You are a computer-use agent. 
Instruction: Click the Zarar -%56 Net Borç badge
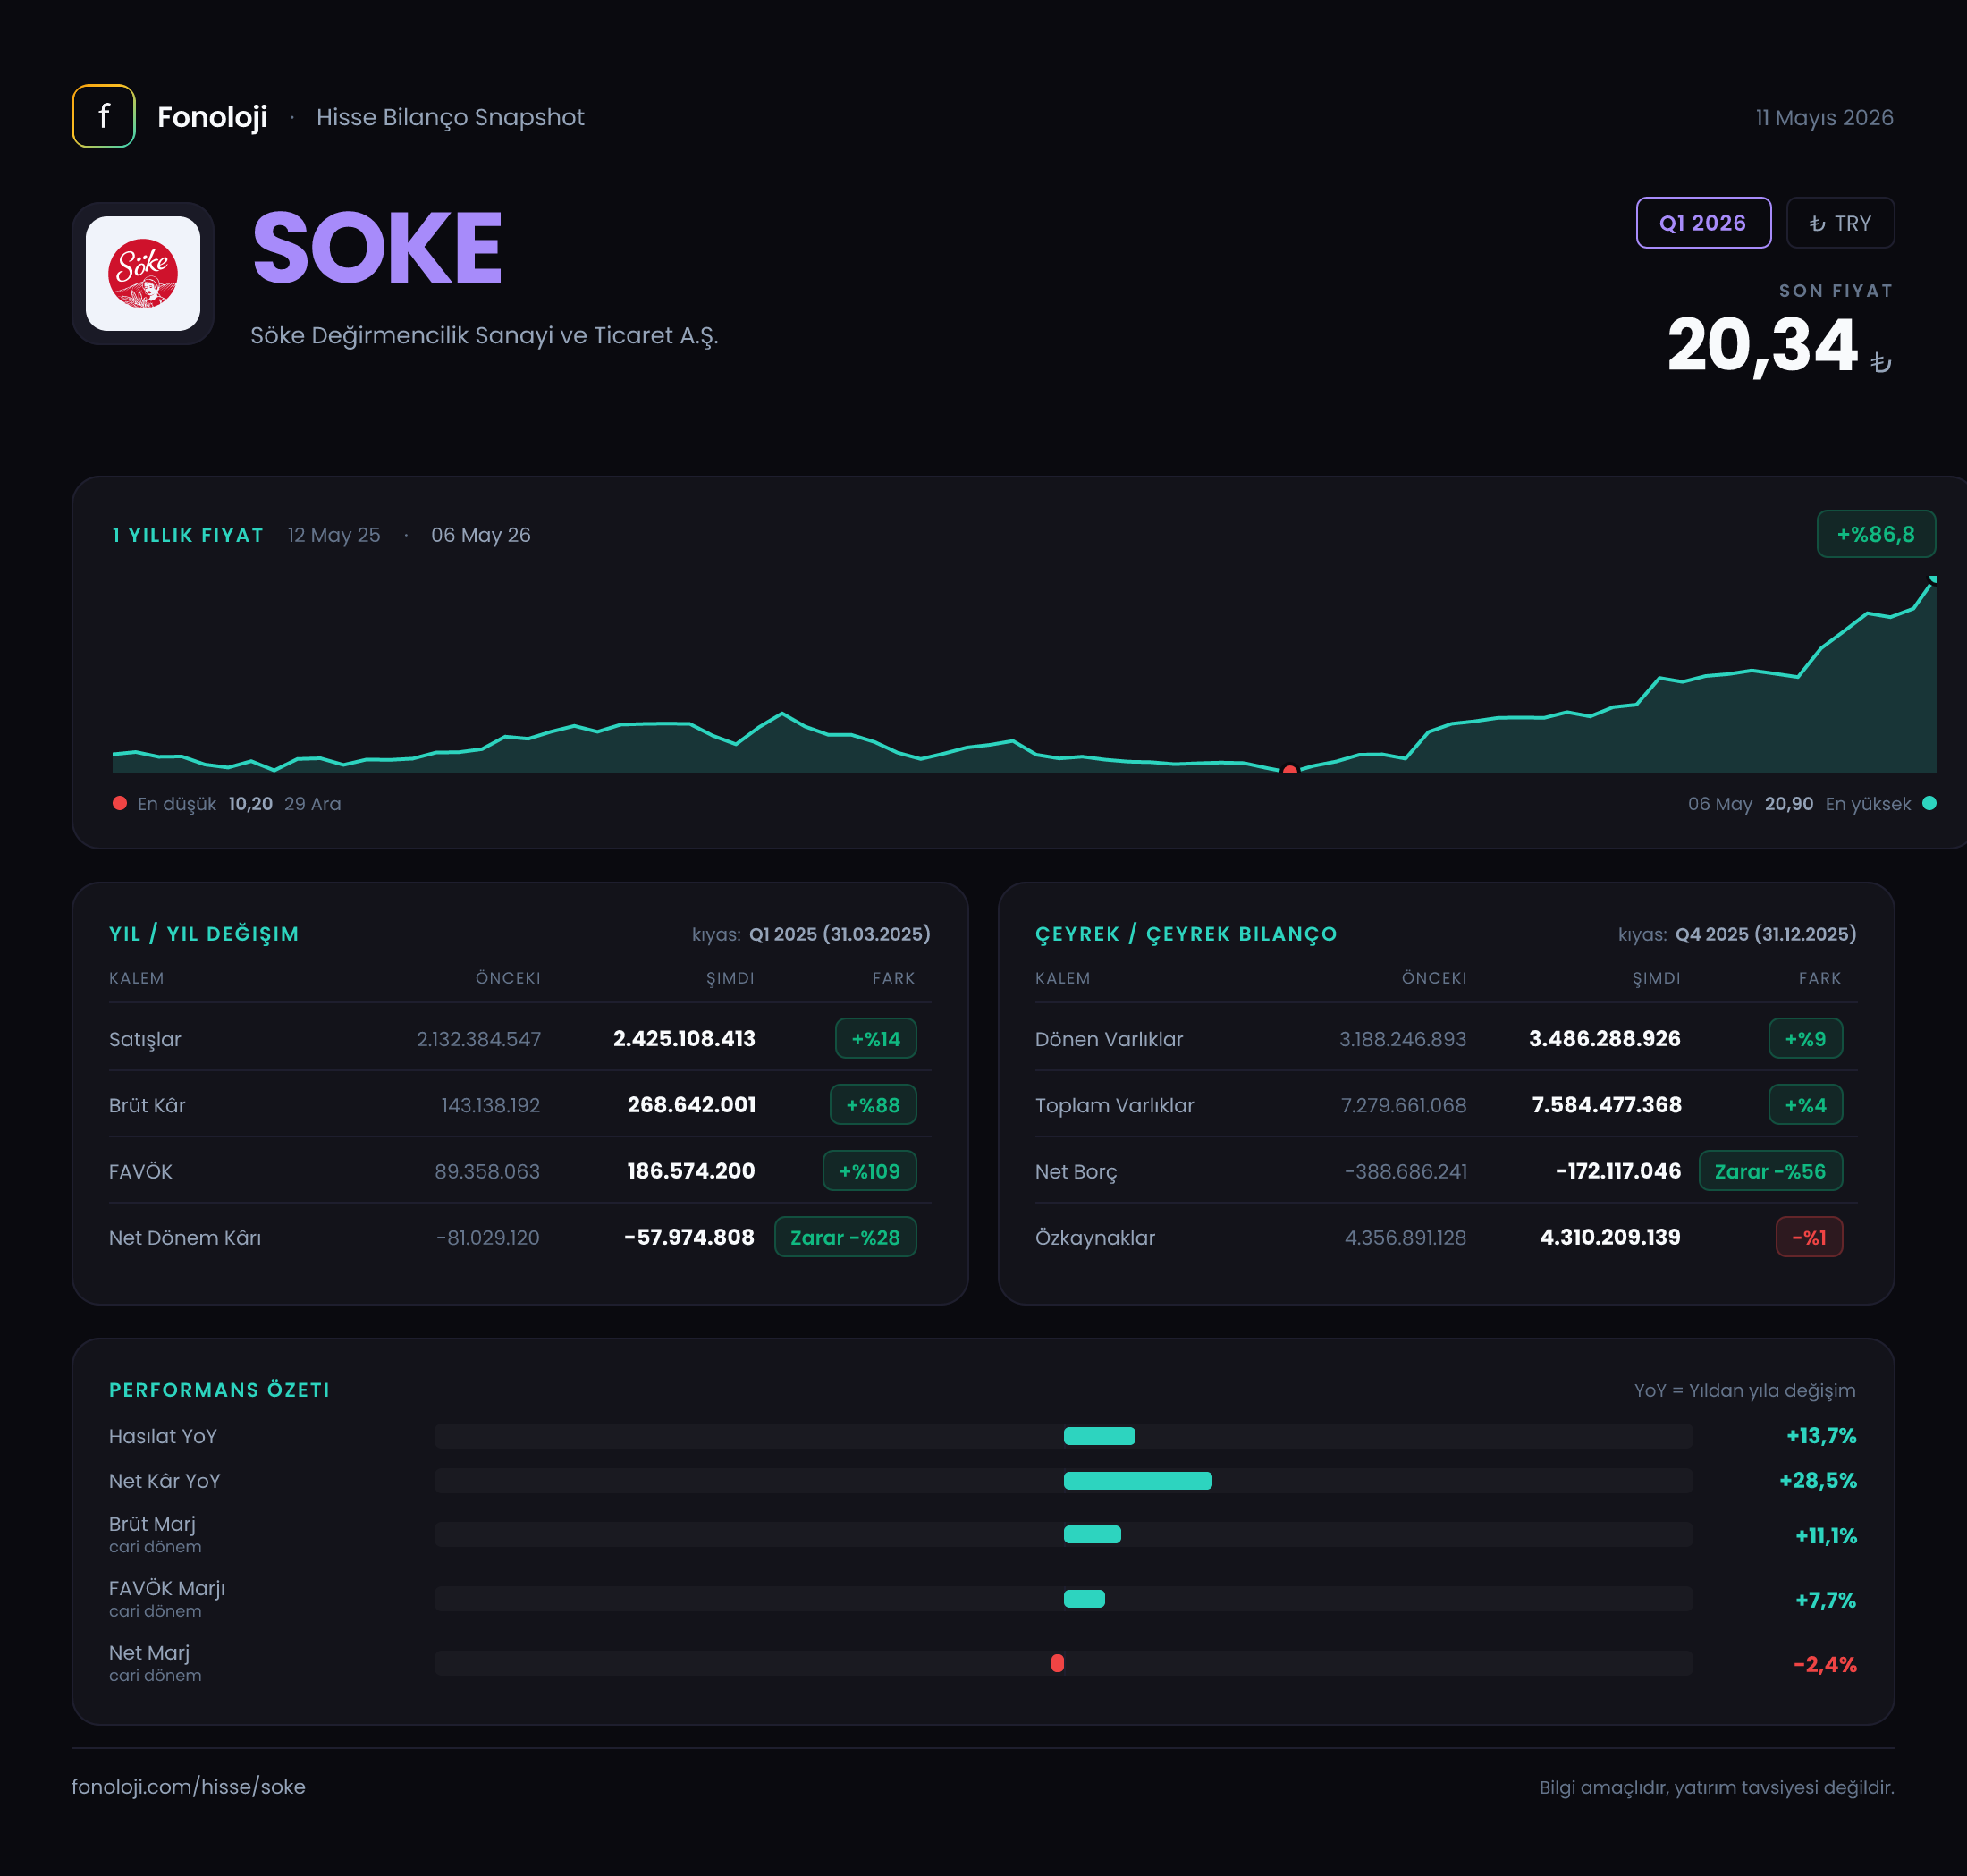point(1770,1170)
